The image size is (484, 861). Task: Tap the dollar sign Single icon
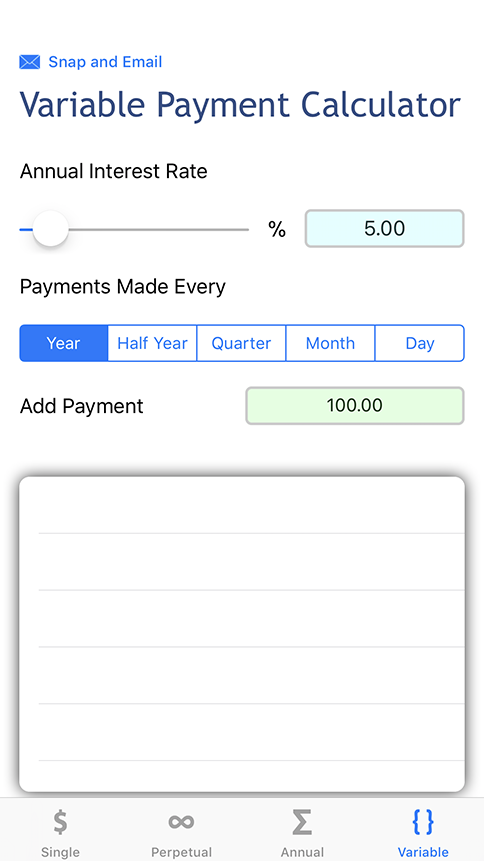point(60,821)
